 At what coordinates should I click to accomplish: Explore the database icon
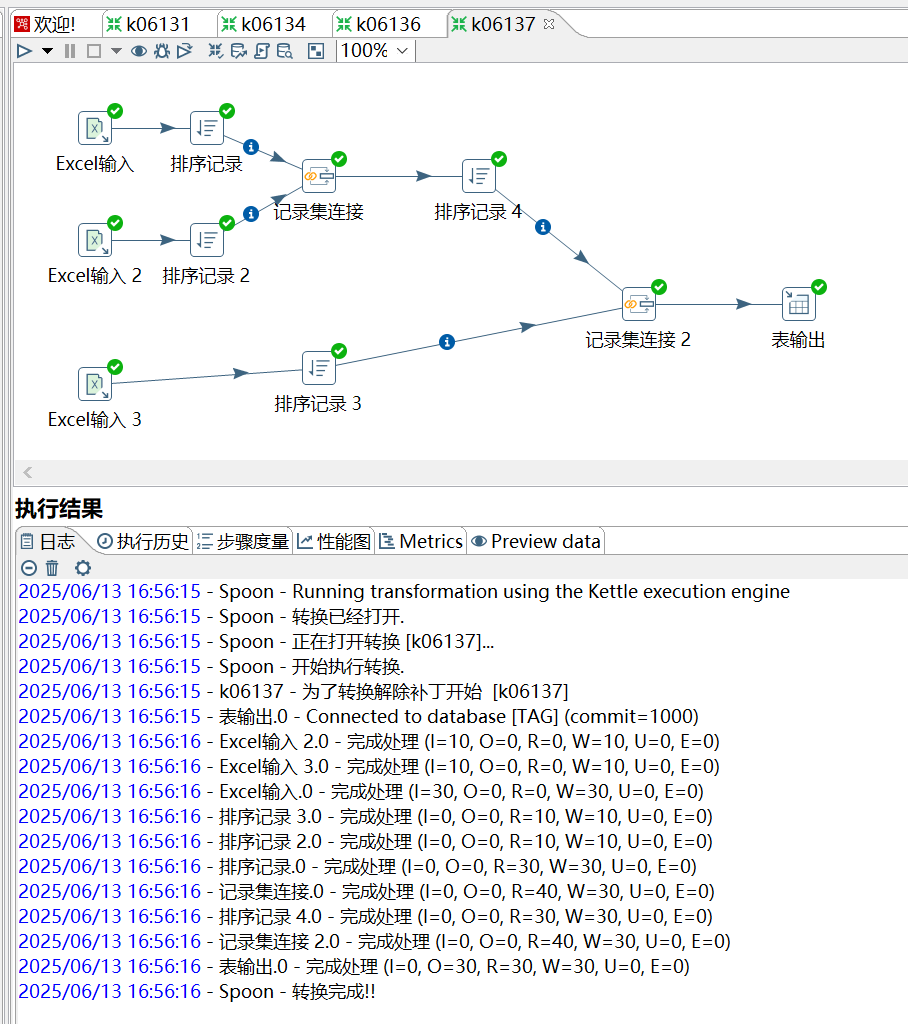coord(284,51)
